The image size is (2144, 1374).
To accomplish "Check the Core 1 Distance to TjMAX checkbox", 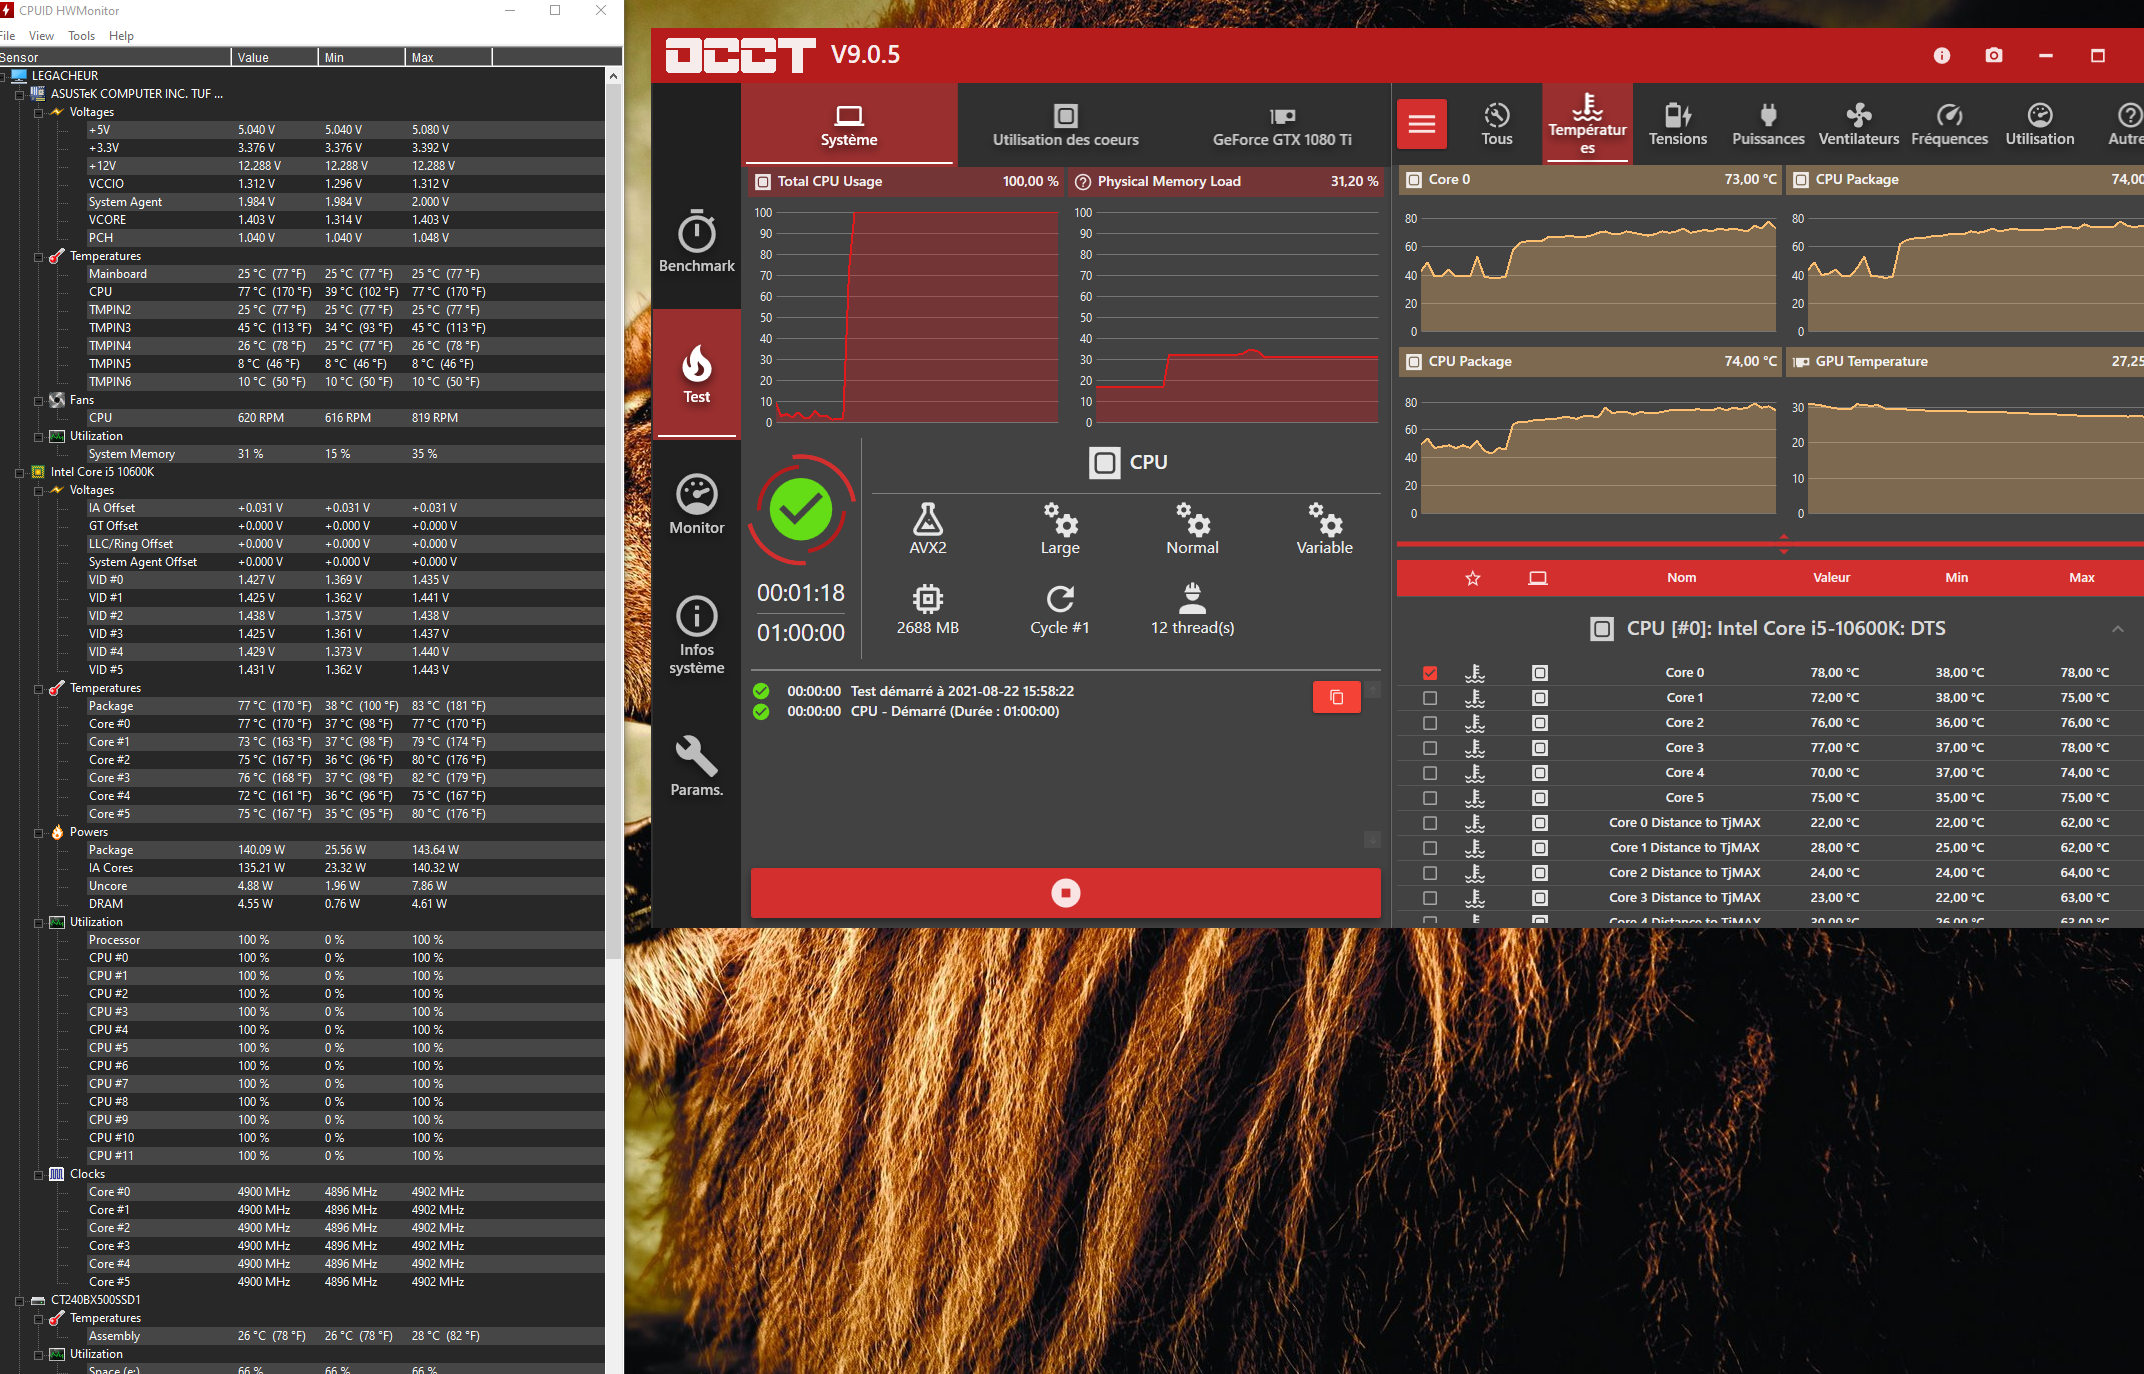I will pos(1430,848).
